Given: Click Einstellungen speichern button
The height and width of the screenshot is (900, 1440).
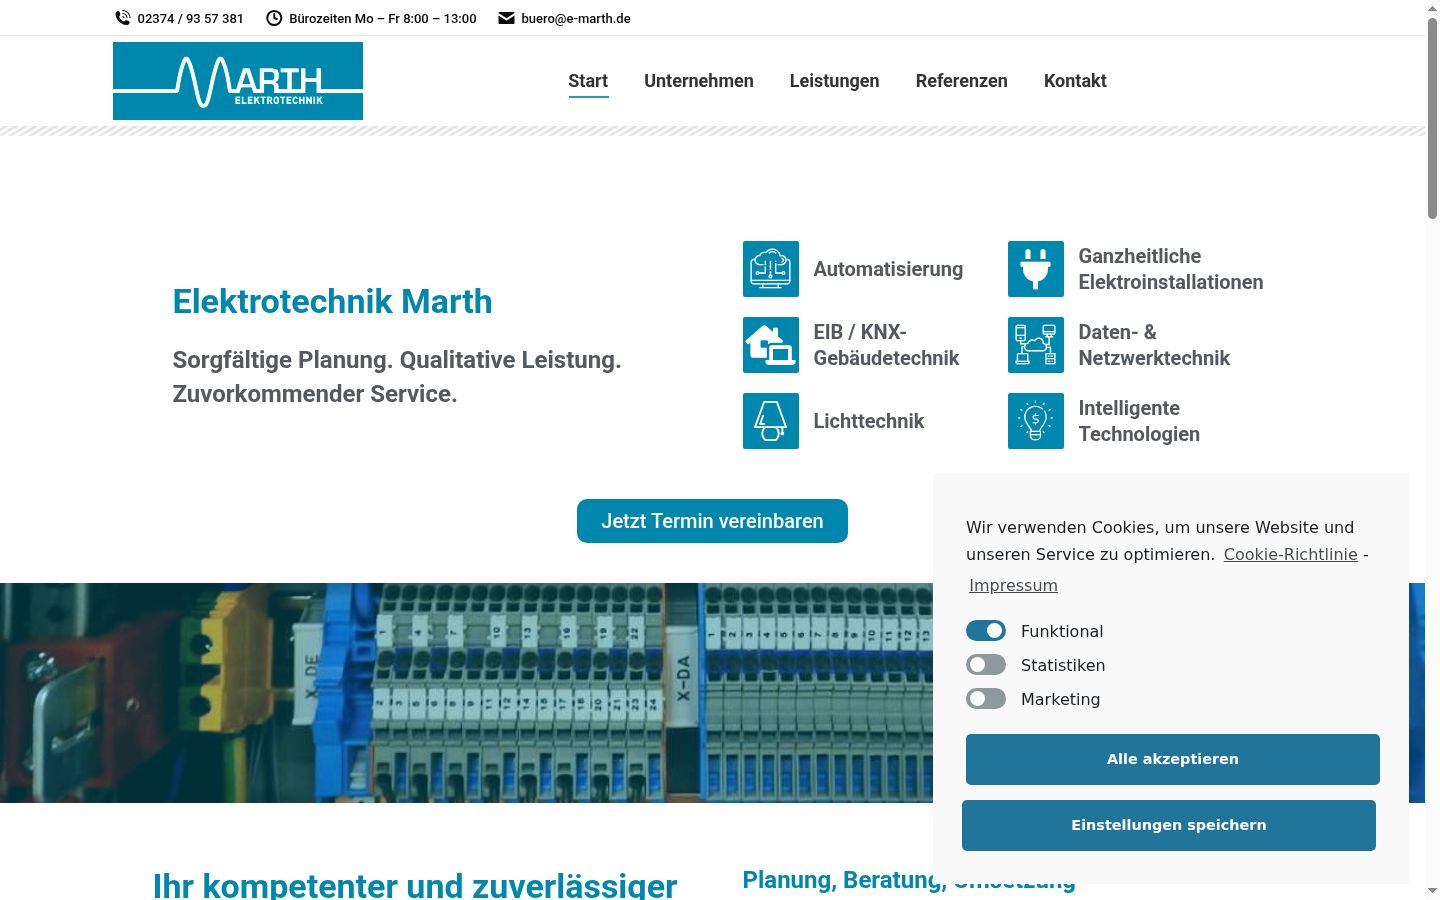Looking at the screenshot, I should point(1169,825).
